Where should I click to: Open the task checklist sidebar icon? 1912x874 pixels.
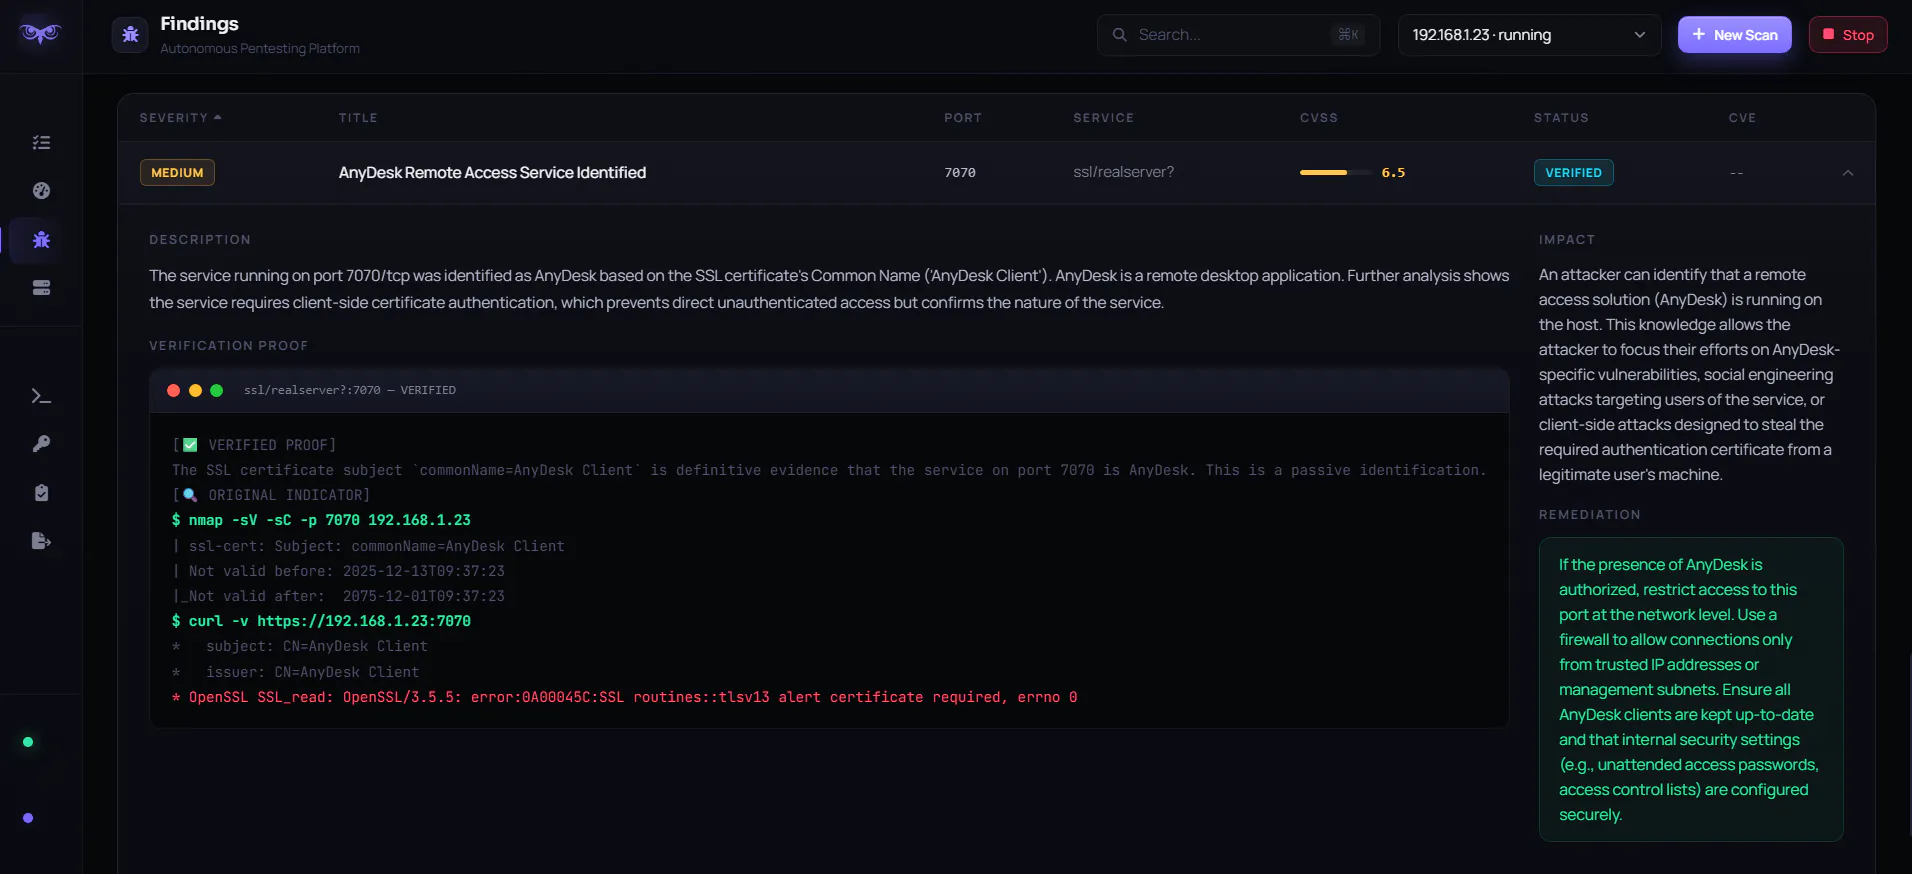pyautogui.click(x=41, y=143)
